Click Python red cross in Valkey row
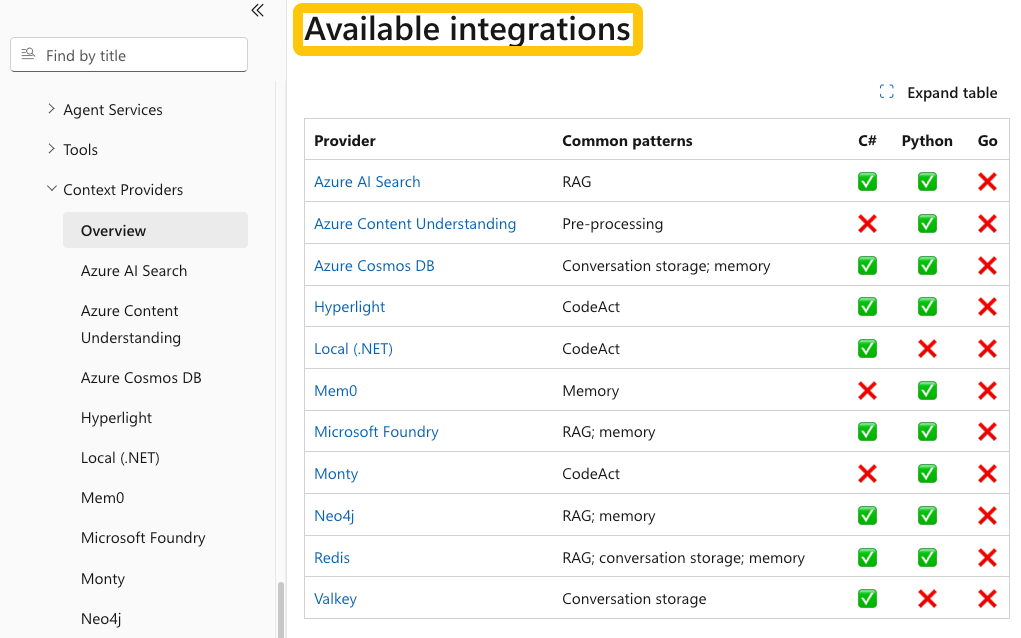 tap(927, 598)
